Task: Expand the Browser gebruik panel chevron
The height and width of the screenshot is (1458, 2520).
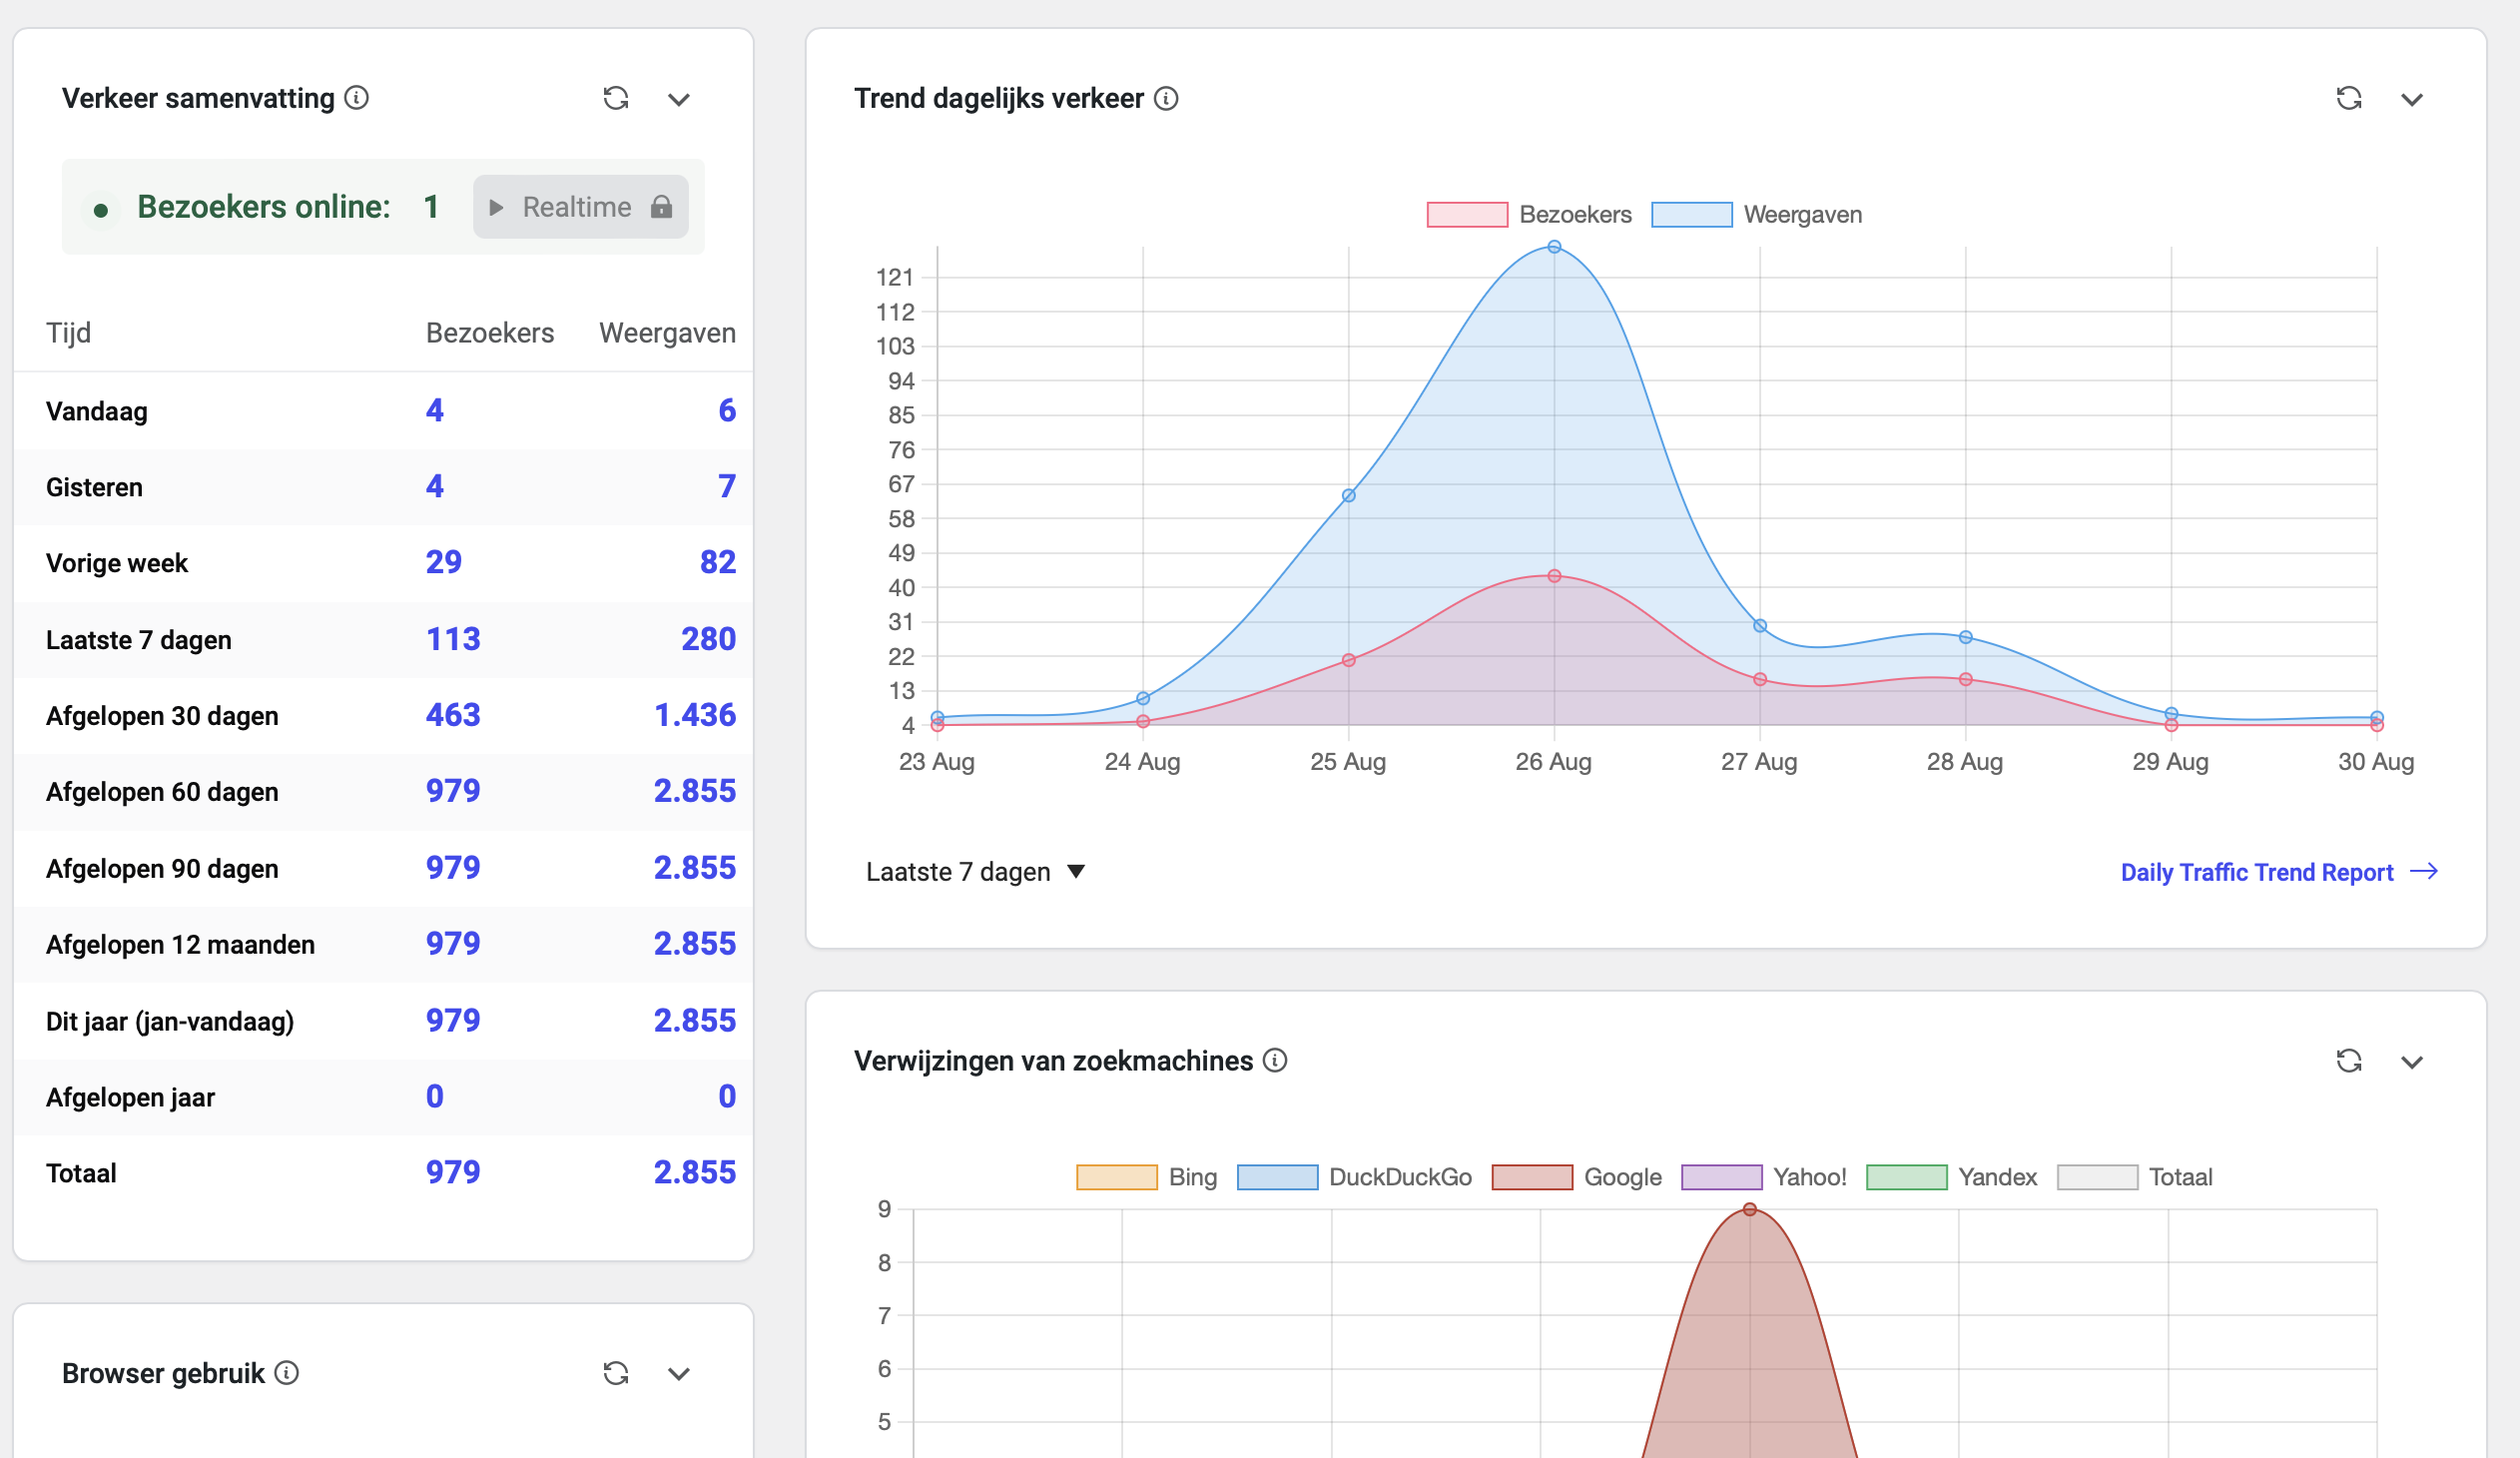Action: click(679, 1374)
